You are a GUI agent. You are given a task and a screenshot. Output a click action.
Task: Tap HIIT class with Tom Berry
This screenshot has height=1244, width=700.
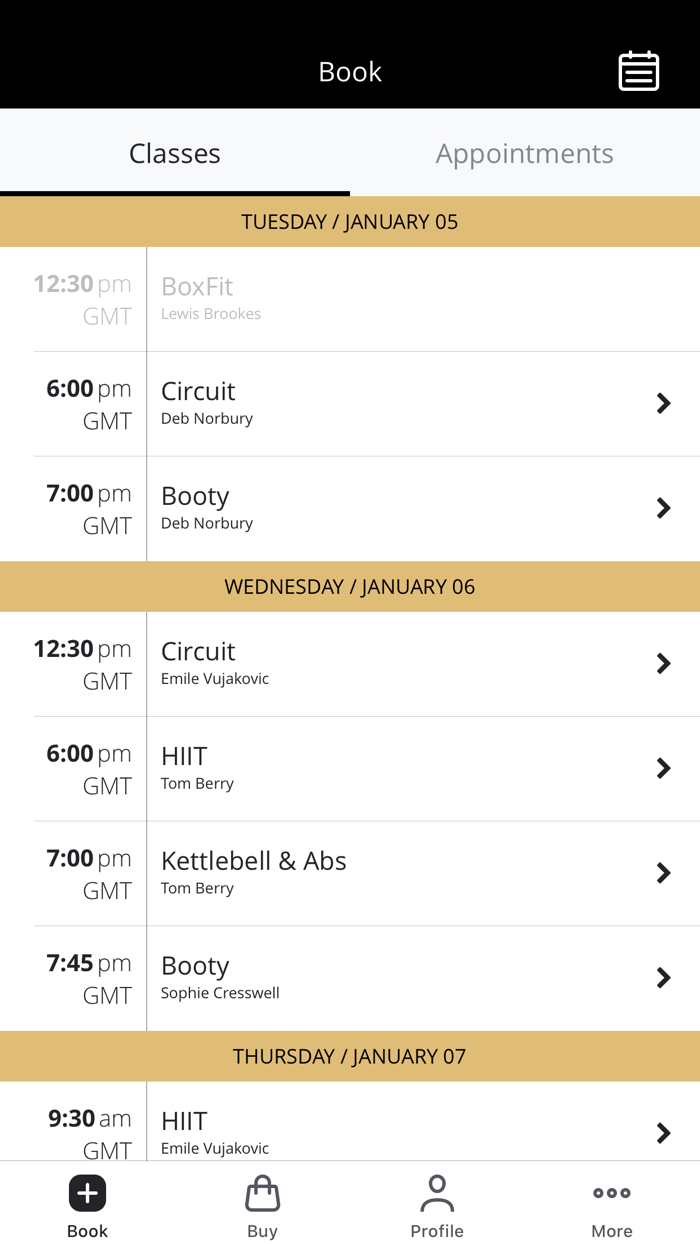coord(185,757)
